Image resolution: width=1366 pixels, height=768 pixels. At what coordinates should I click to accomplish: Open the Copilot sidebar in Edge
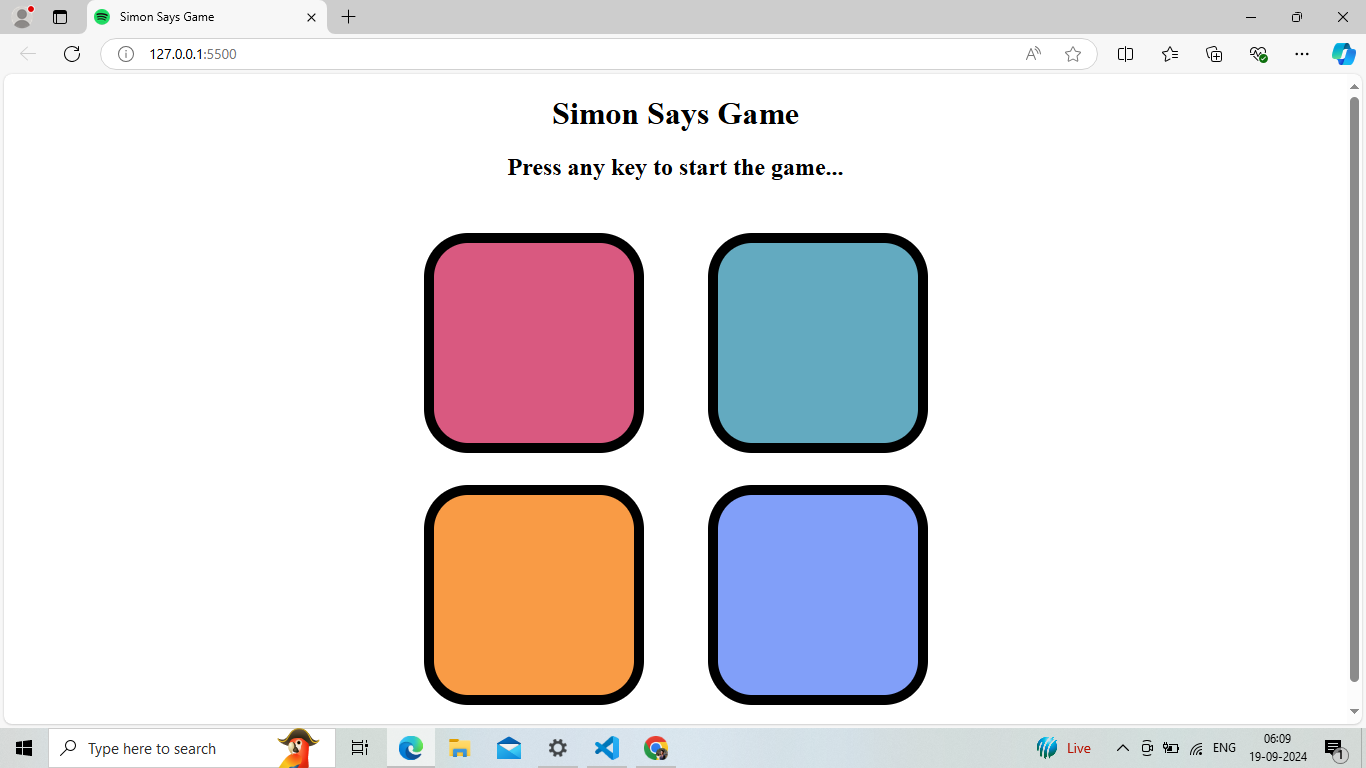click(1344, 54)
